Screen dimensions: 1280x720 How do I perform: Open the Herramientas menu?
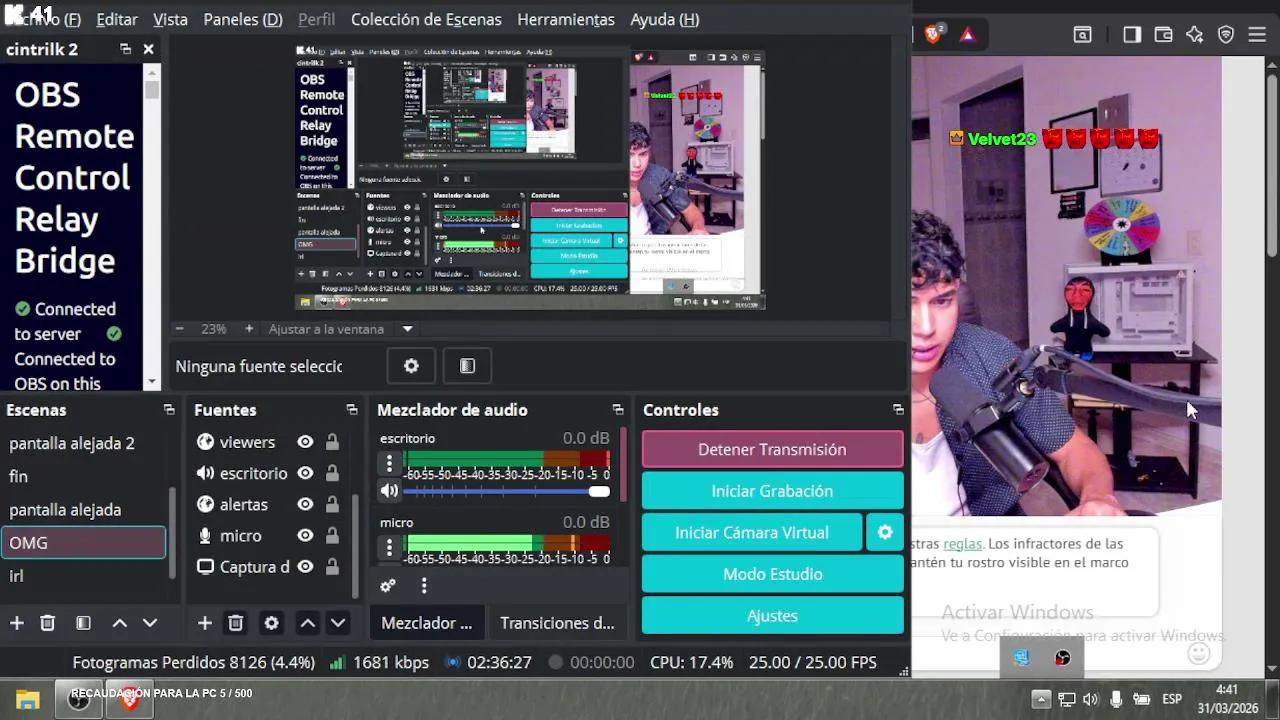[x=566, y=19]
